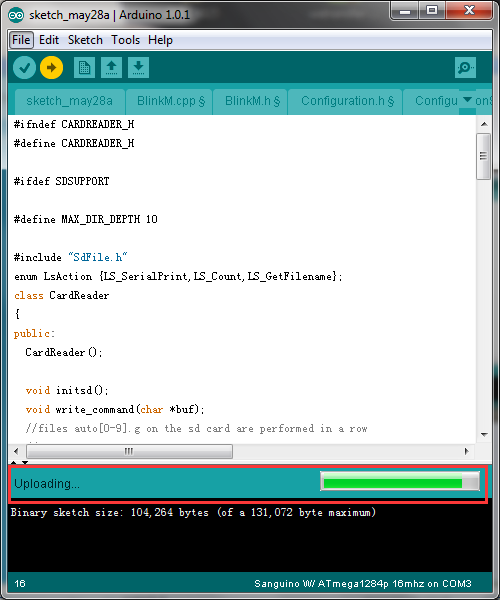Open the Help menu
The height and width of the screenshot is (600, 500).
pyautogui.click(x=160, y=40)
